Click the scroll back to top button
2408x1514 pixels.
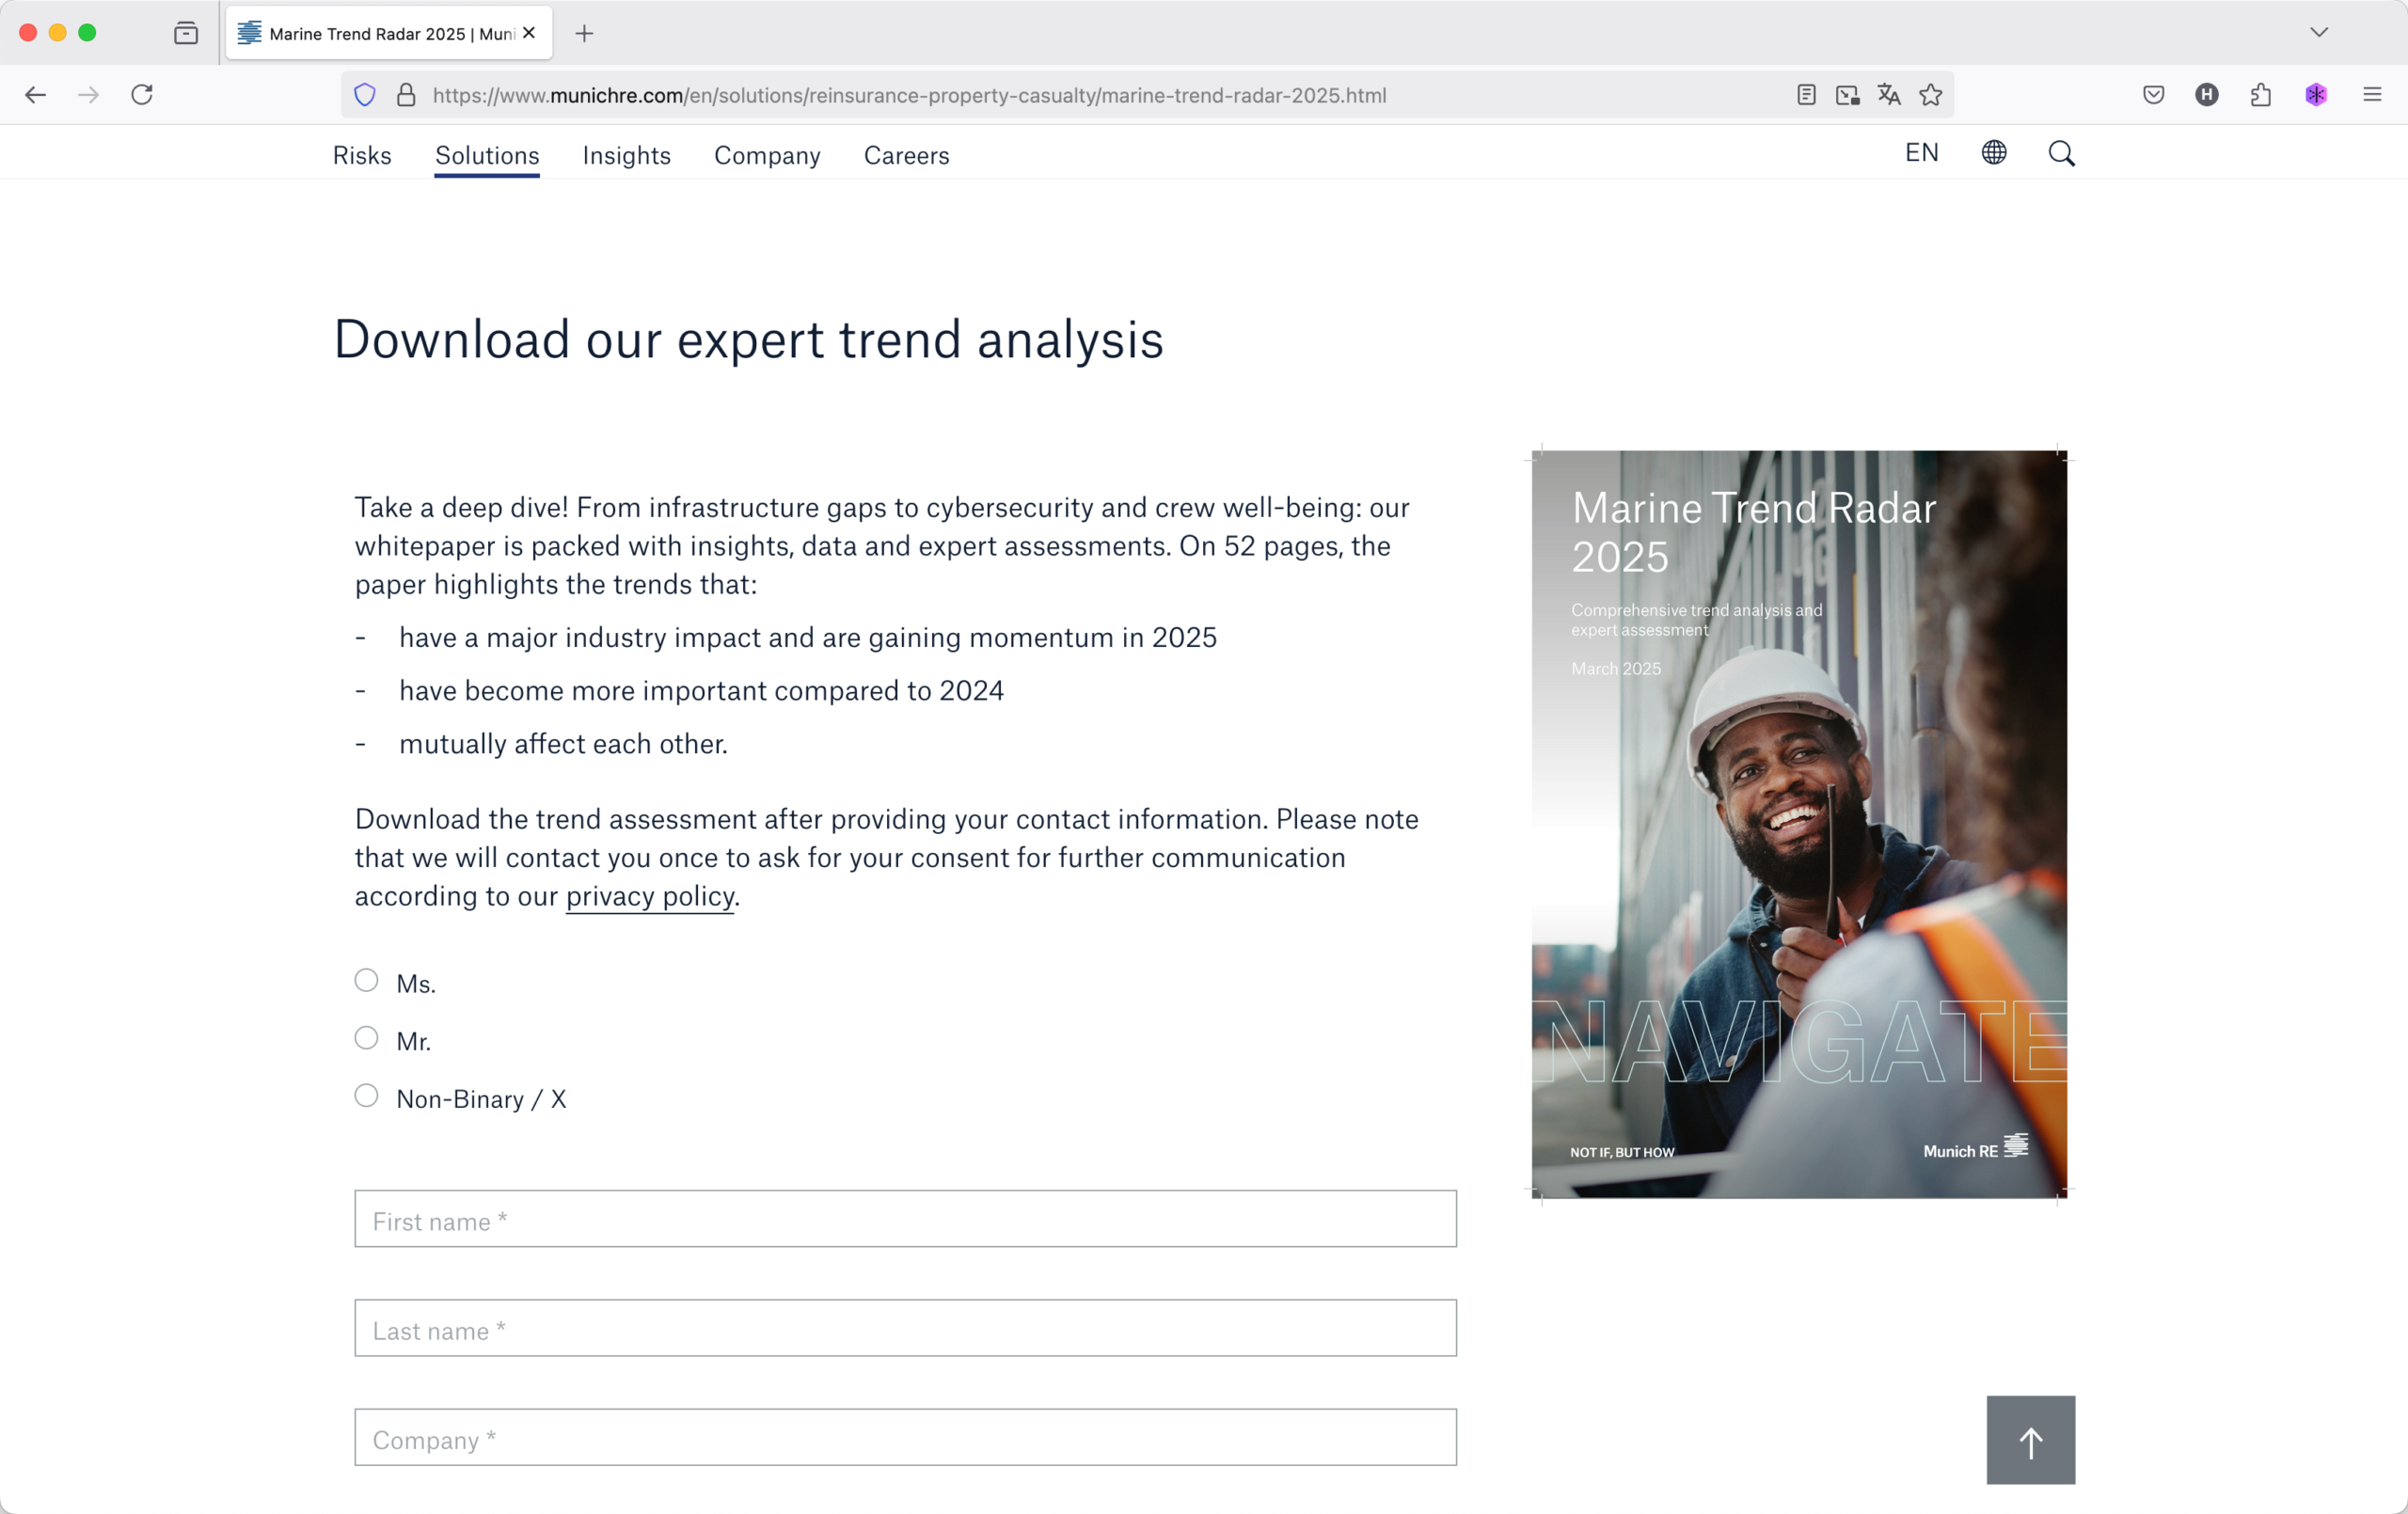coord(2030,1440)
